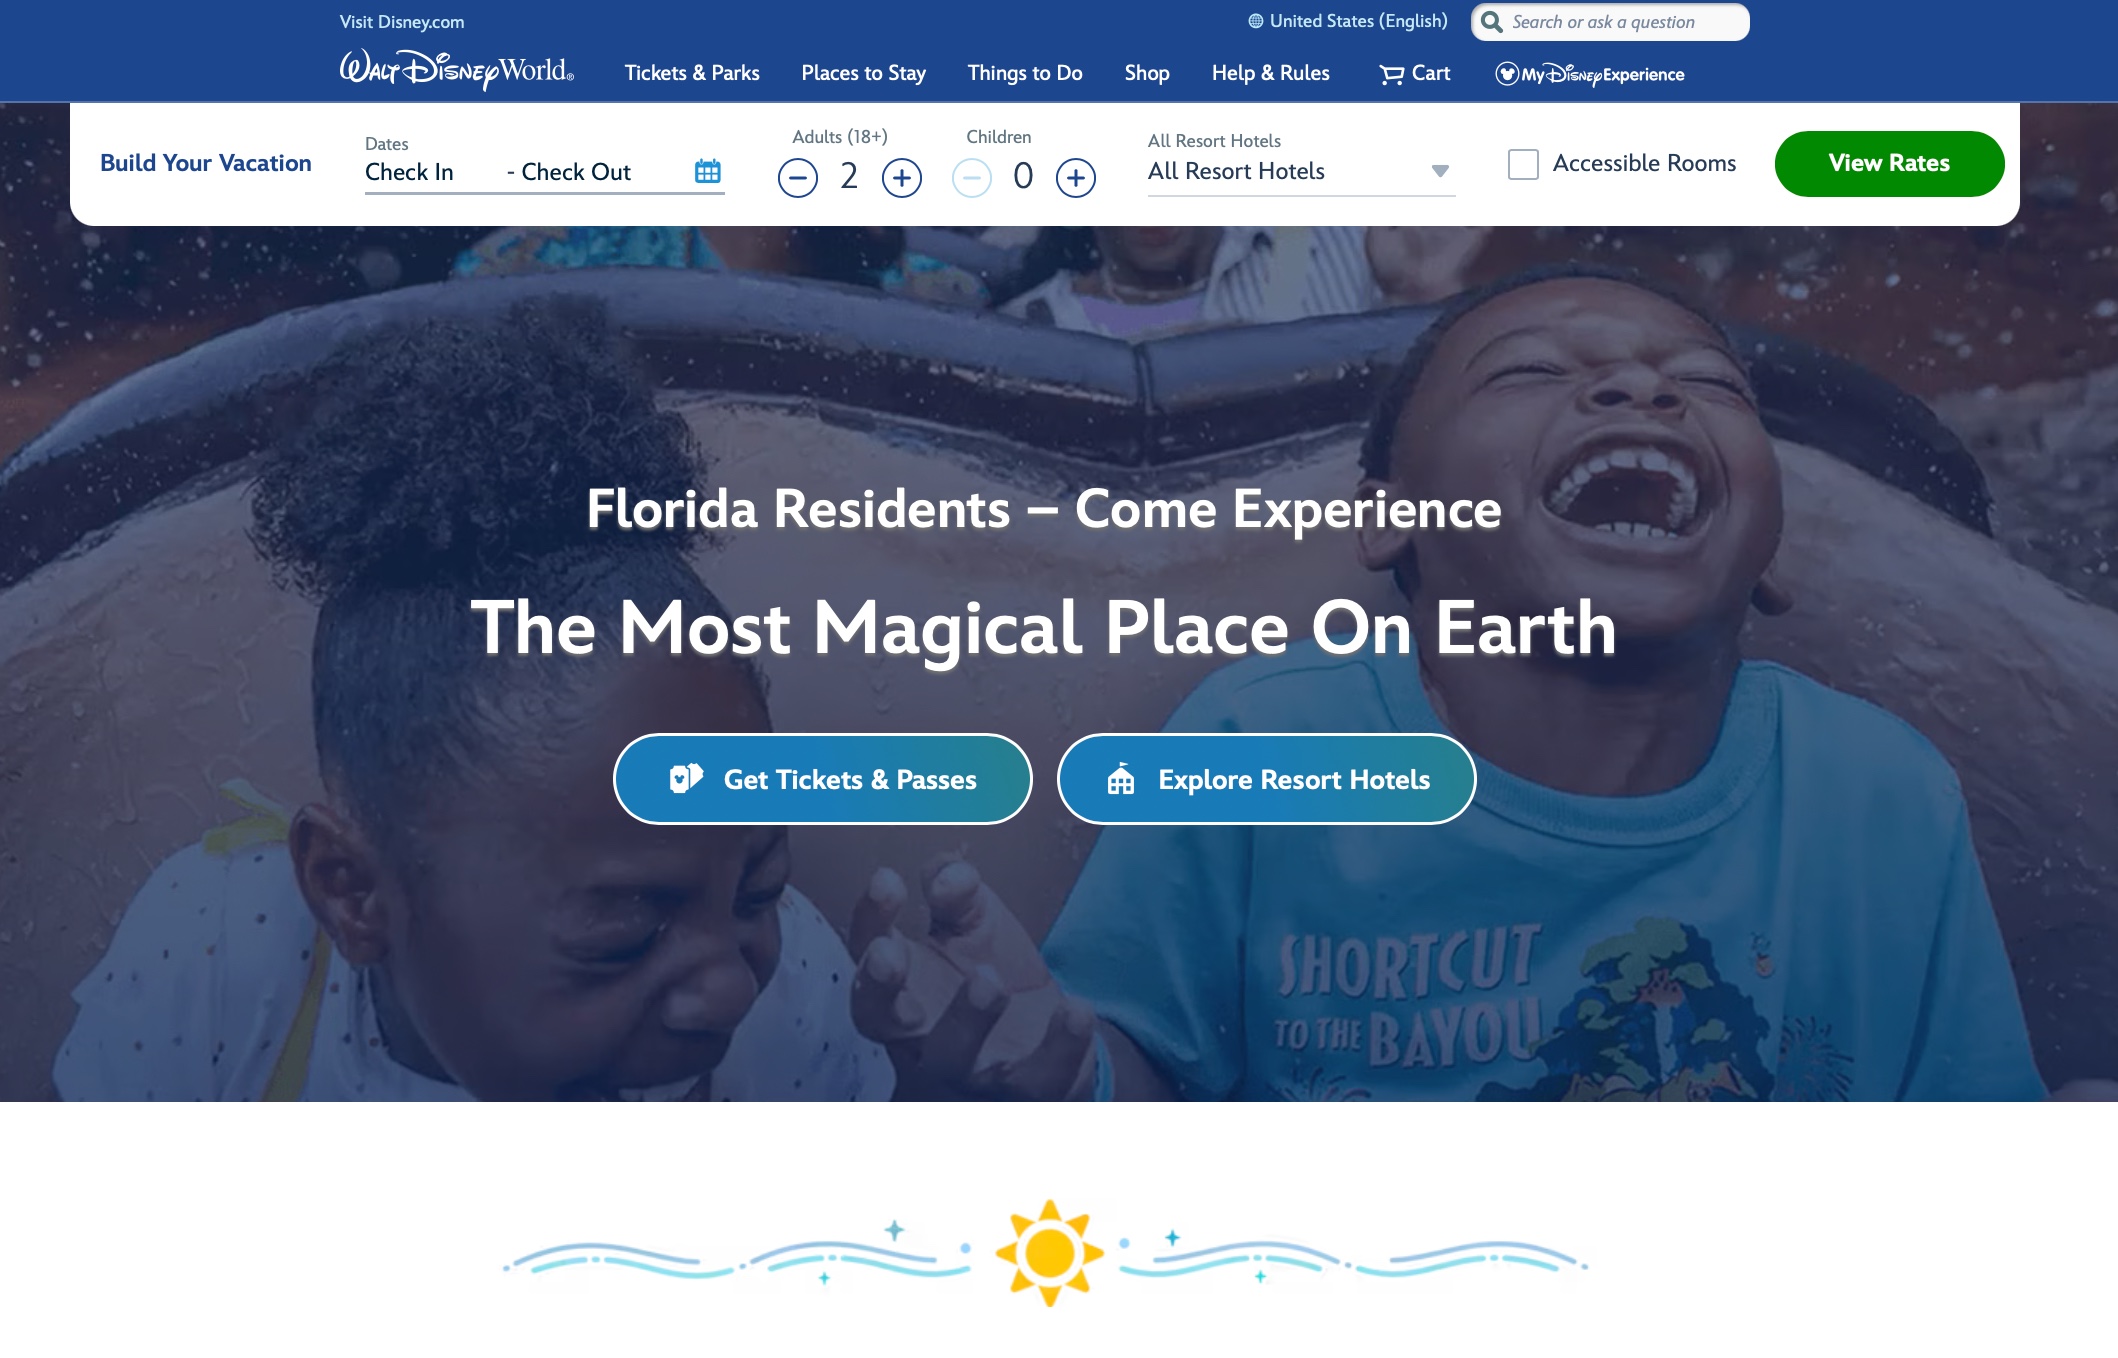Click the Accessible Rooms label
Image resolution: width=2118 pixels, height=1358 pixels.
click(1644, 163)
